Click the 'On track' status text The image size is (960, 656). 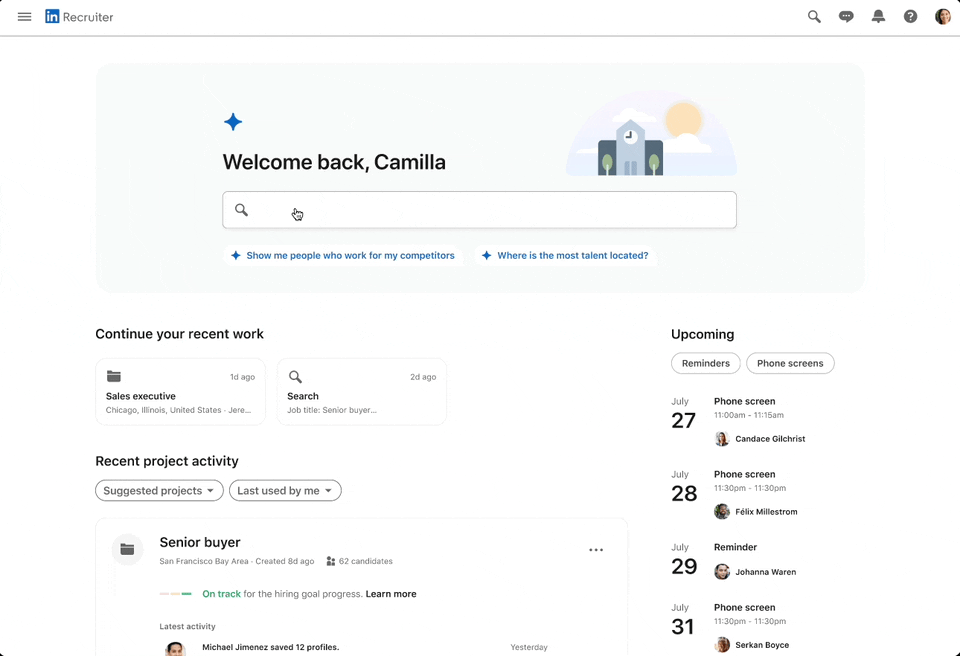pos(221,594)
